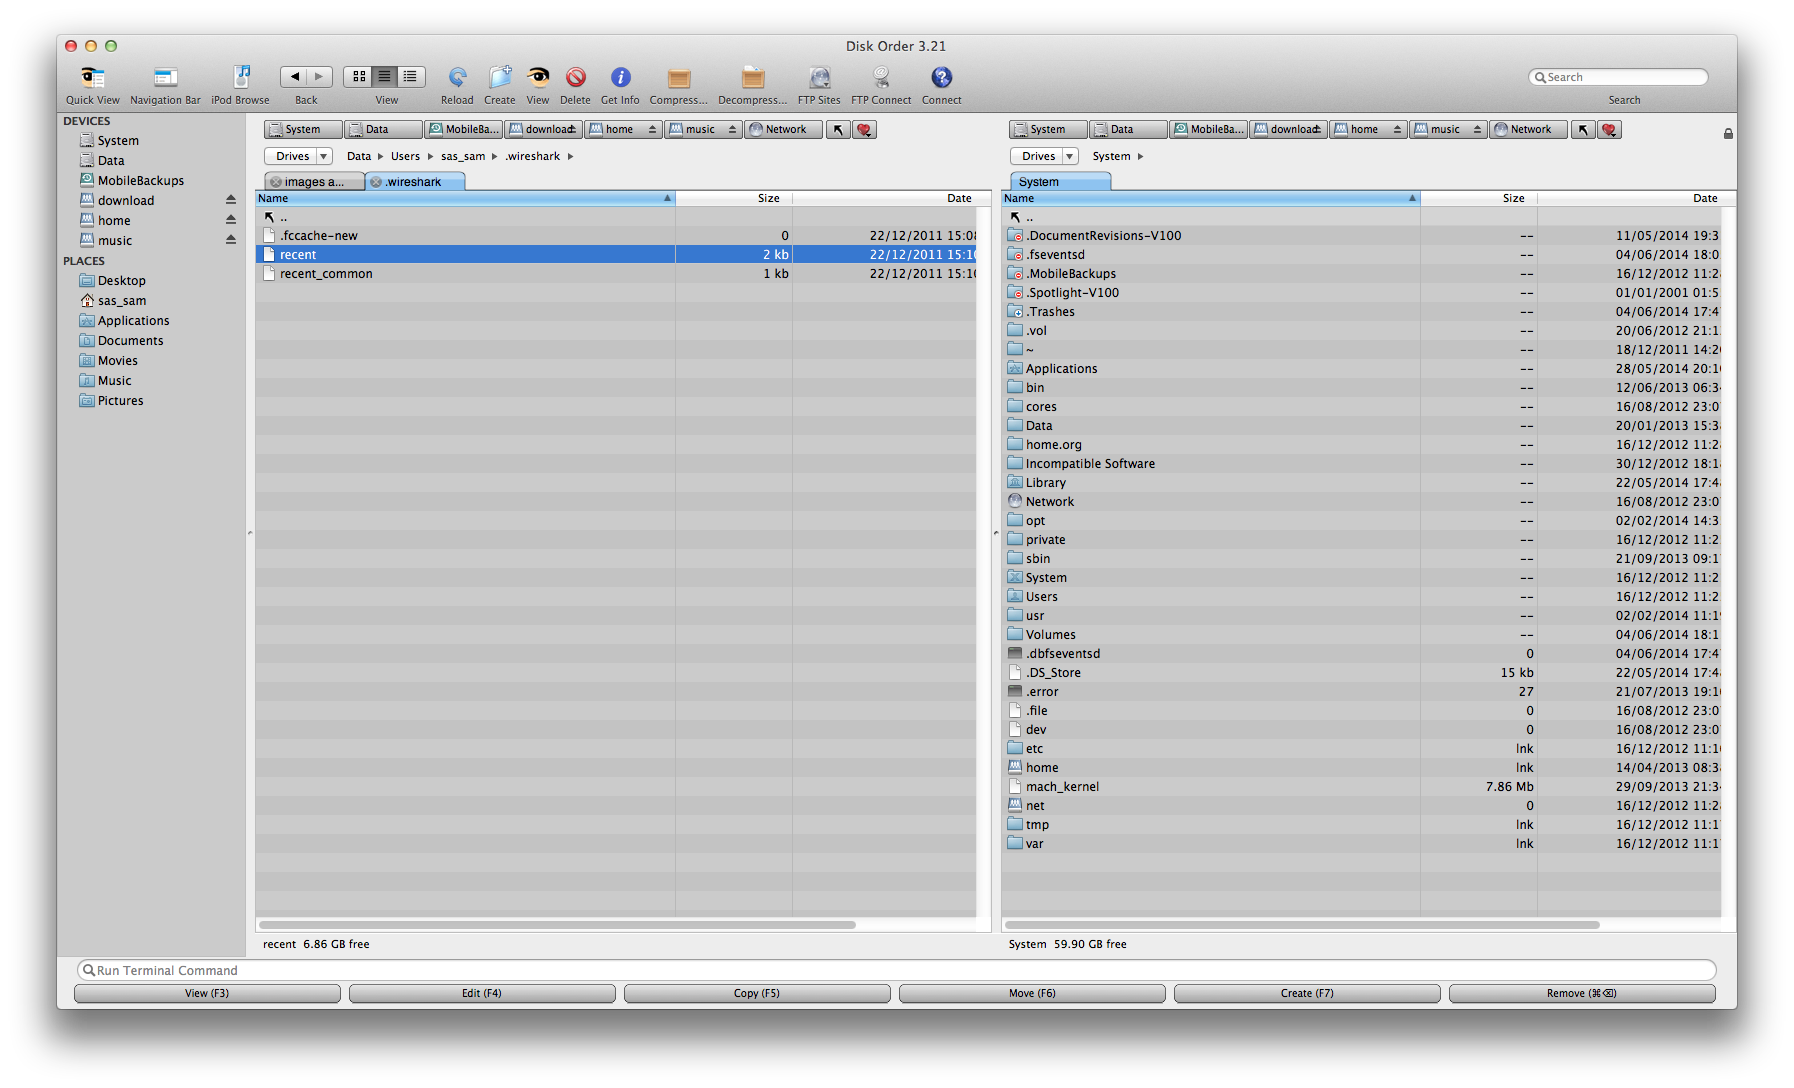The image size is (1794, 1088).
Task: Open the right panel Drives dropdown
Action: click(x=1043, y=156)
